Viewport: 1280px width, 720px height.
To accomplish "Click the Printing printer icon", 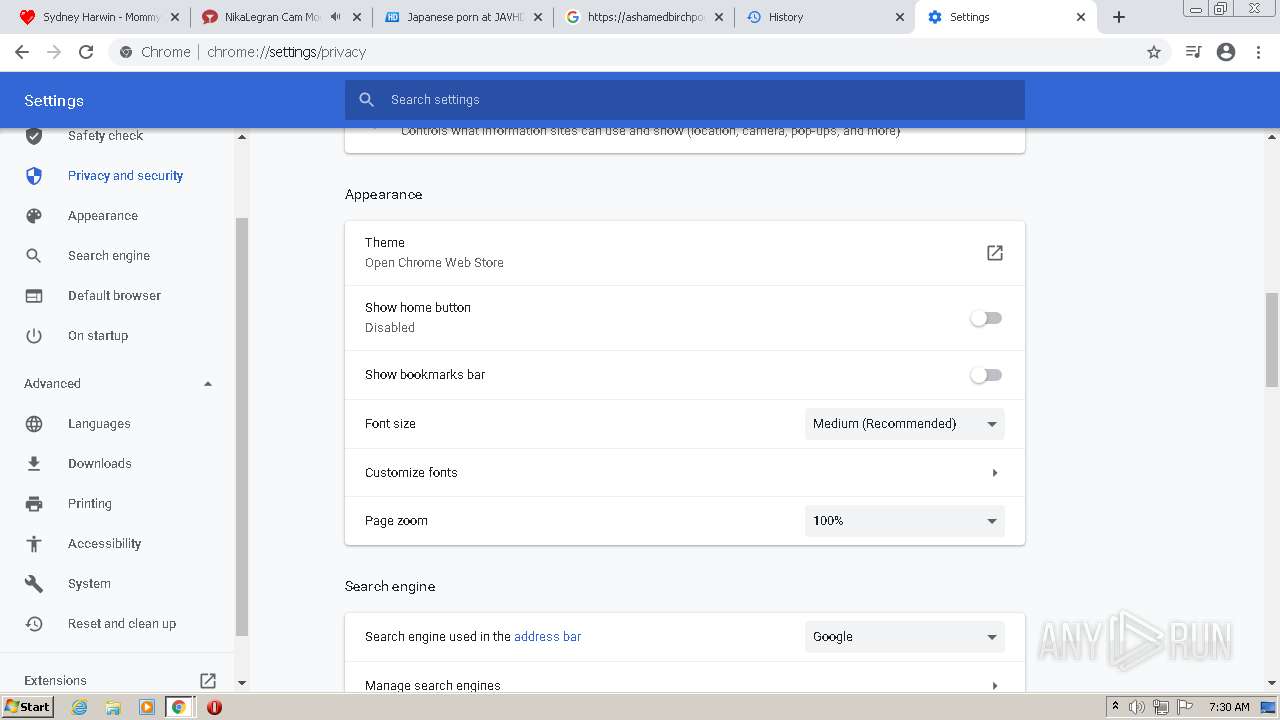I will pyautogui.click(x=34, y=504).
